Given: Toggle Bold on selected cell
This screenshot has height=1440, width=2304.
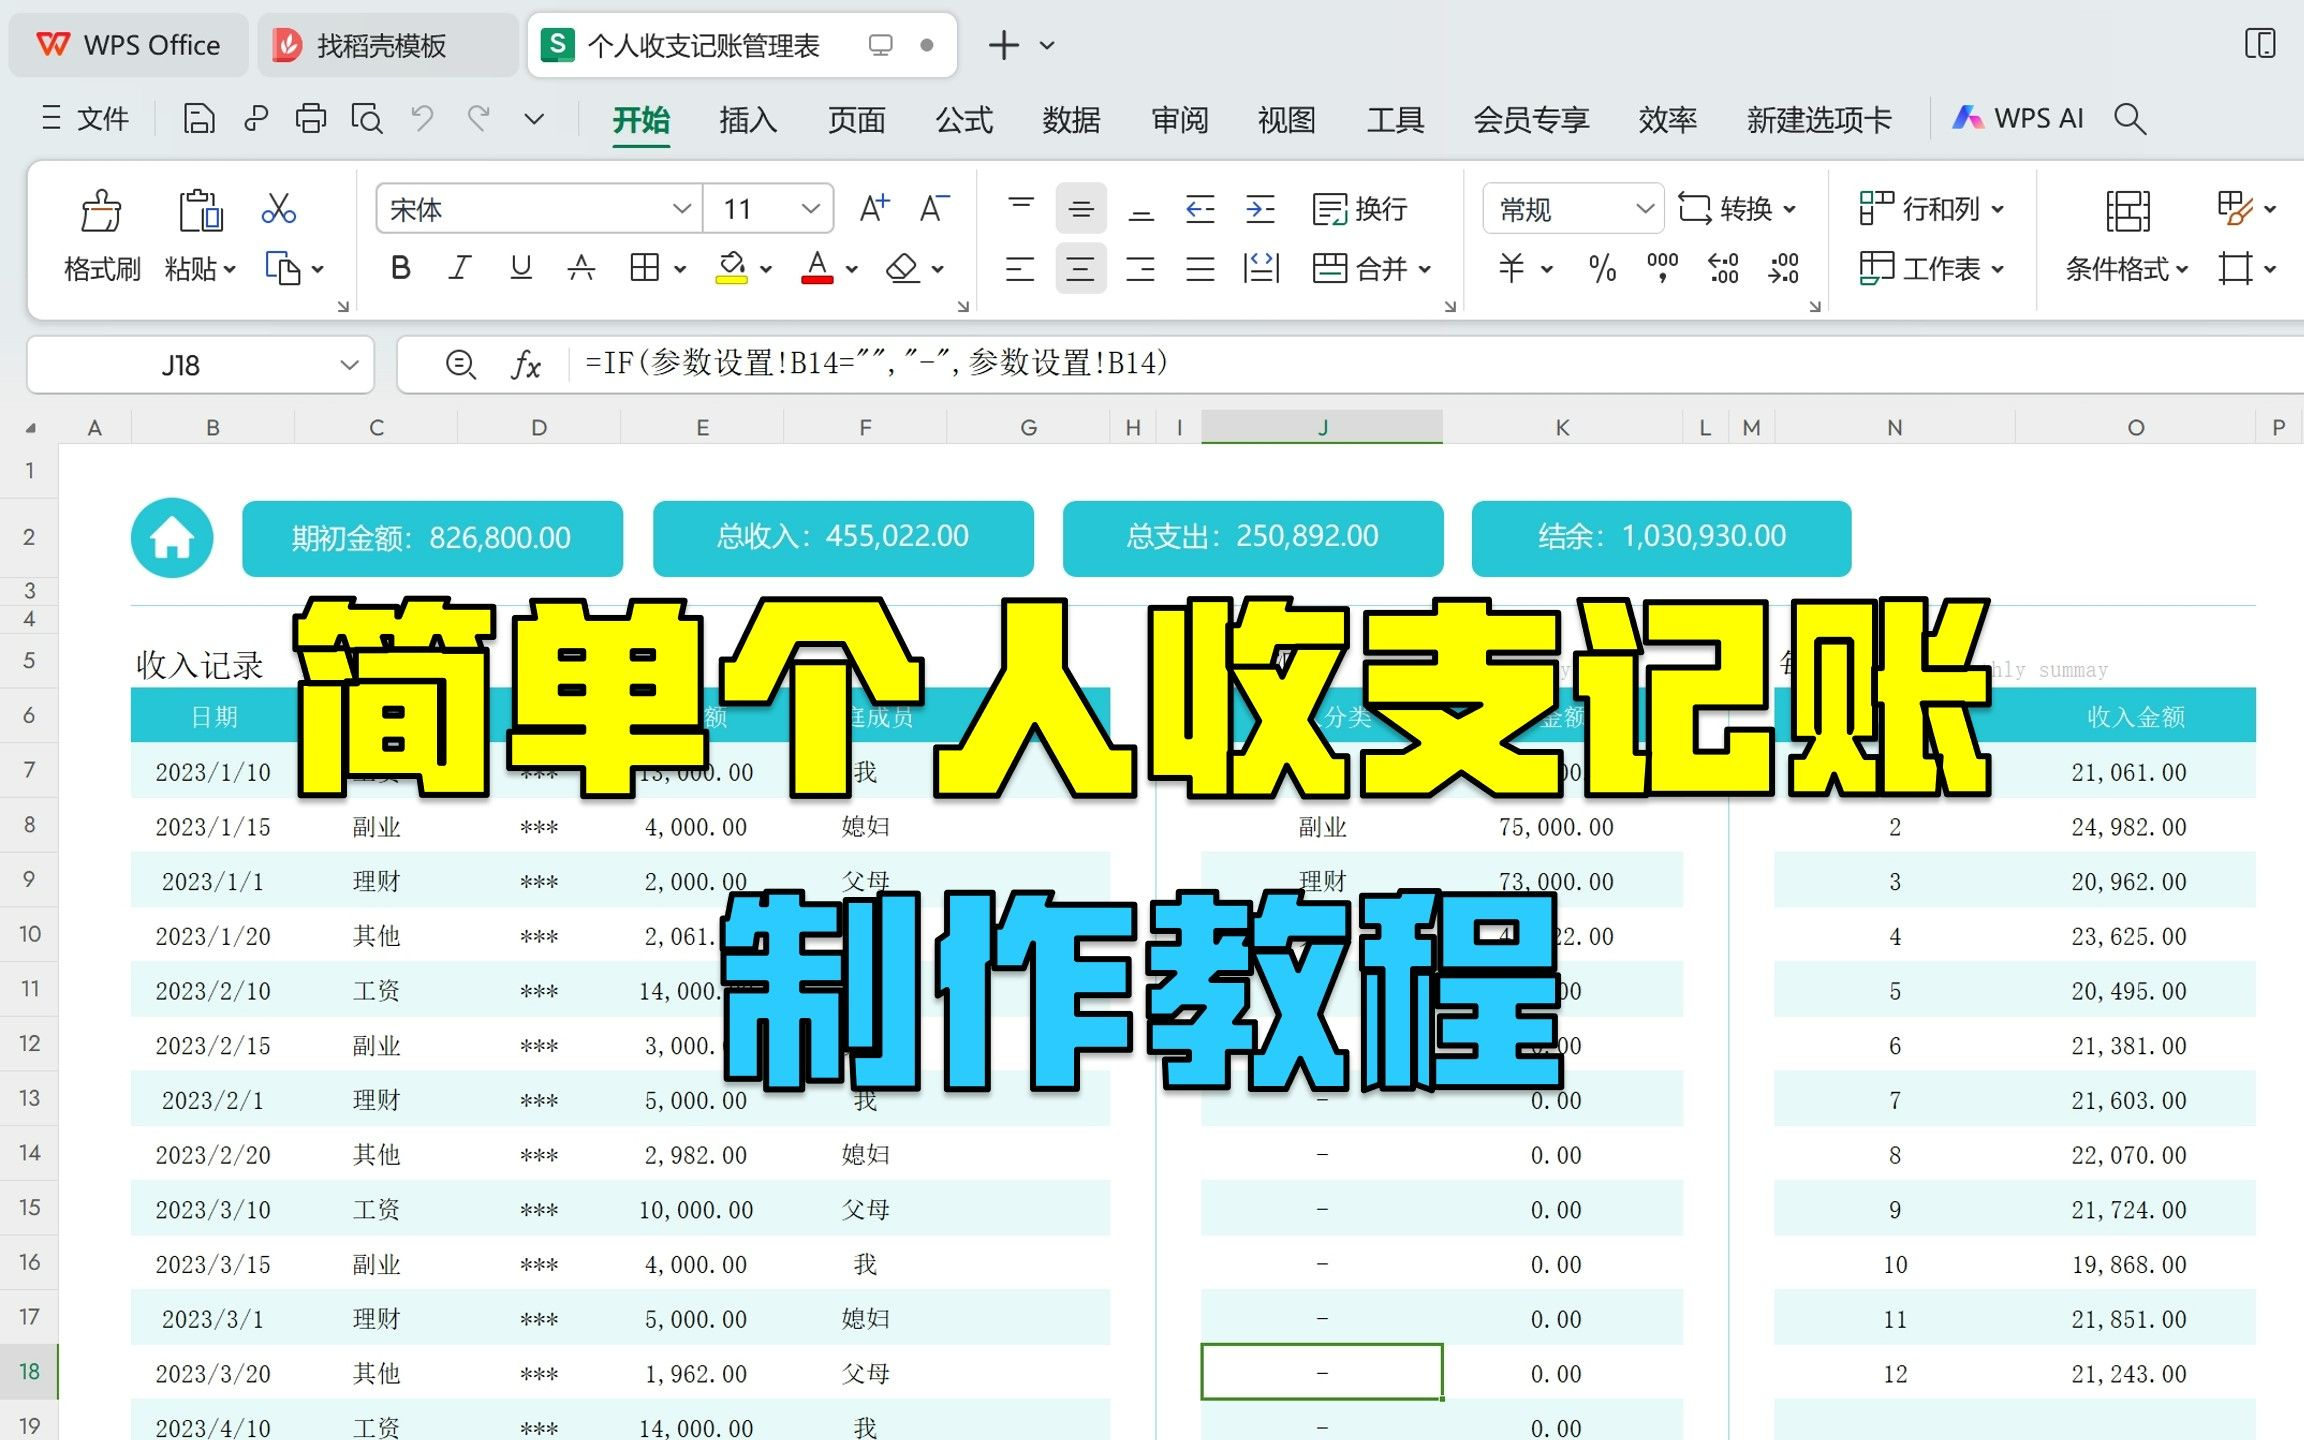Looking at the screenshot, I should click(398, 265).
